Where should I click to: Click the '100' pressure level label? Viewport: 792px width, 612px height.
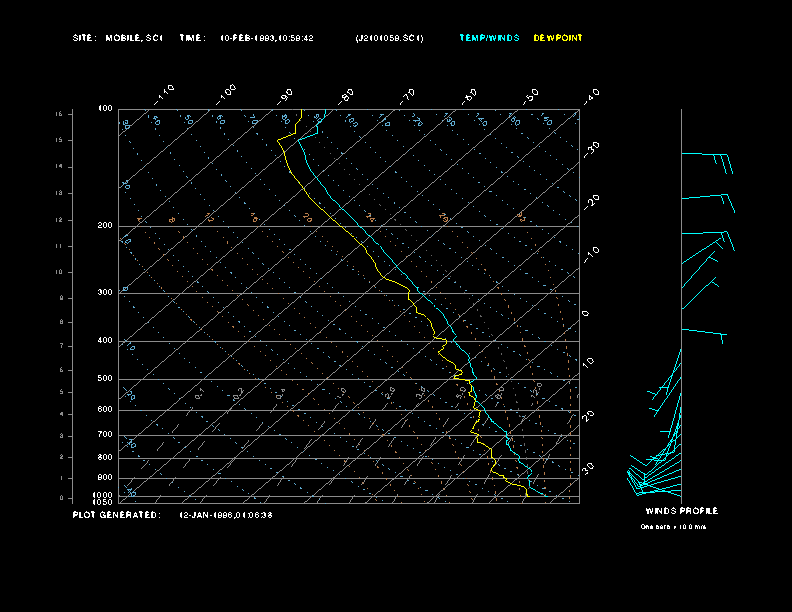(x=105, y=109)
